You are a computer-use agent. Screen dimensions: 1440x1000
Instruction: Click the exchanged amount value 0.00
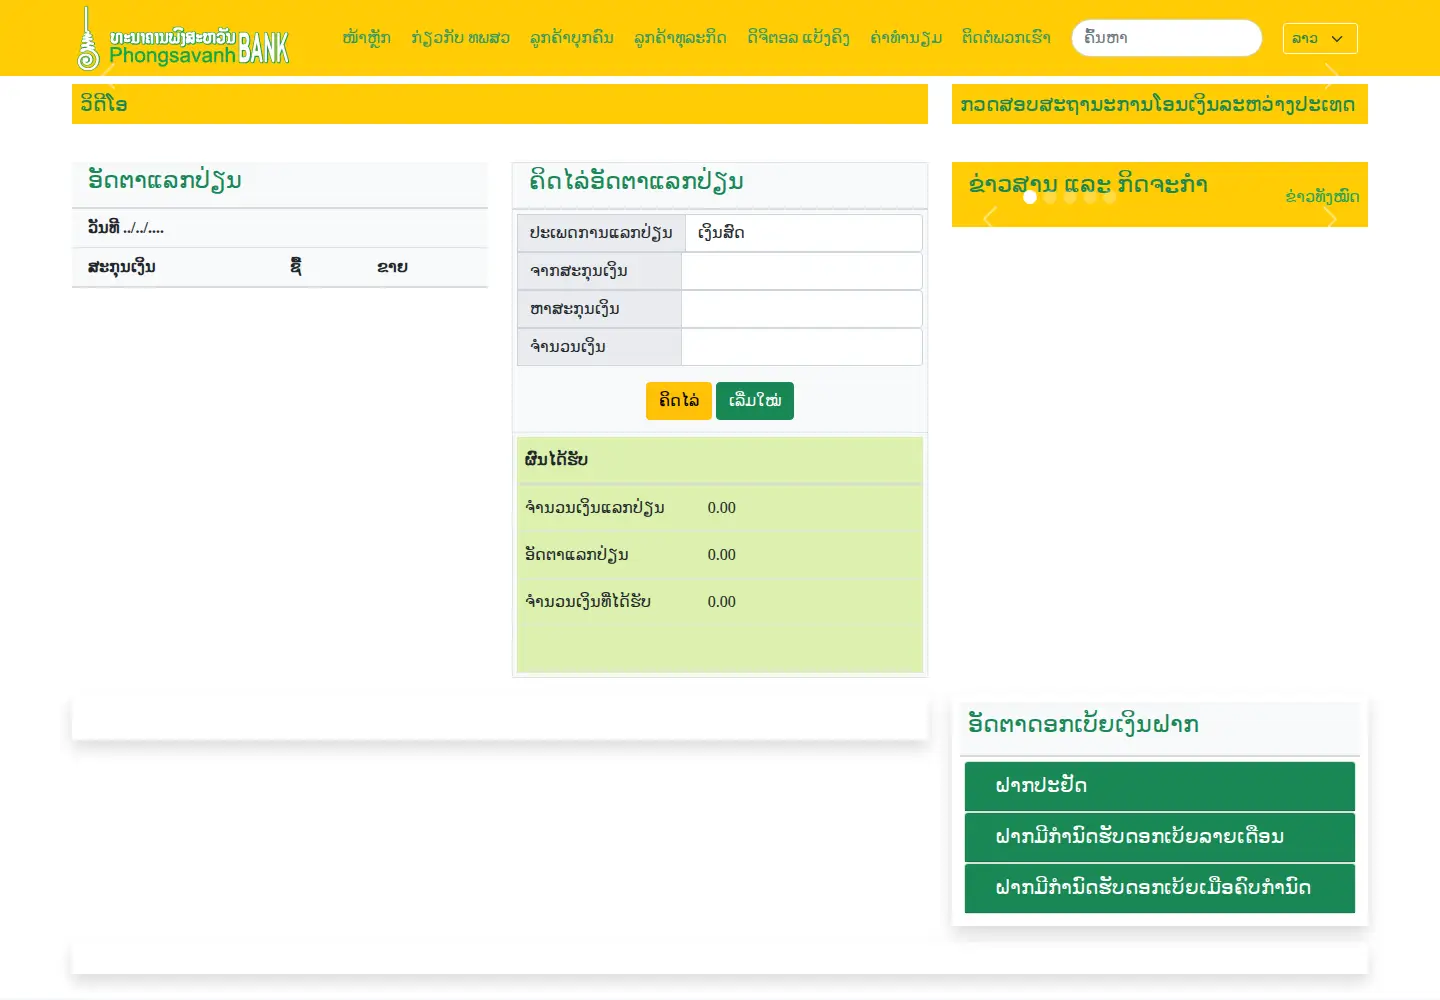pos(721,508)
